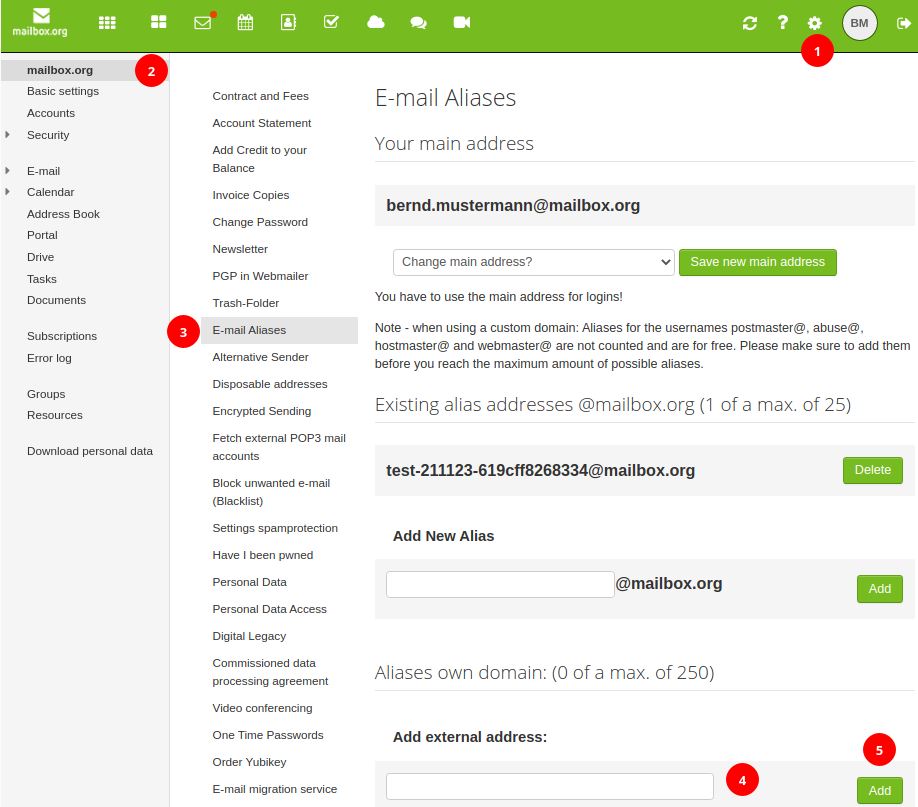Open Encrypted Sending menu entry

[x=262, y=411]
